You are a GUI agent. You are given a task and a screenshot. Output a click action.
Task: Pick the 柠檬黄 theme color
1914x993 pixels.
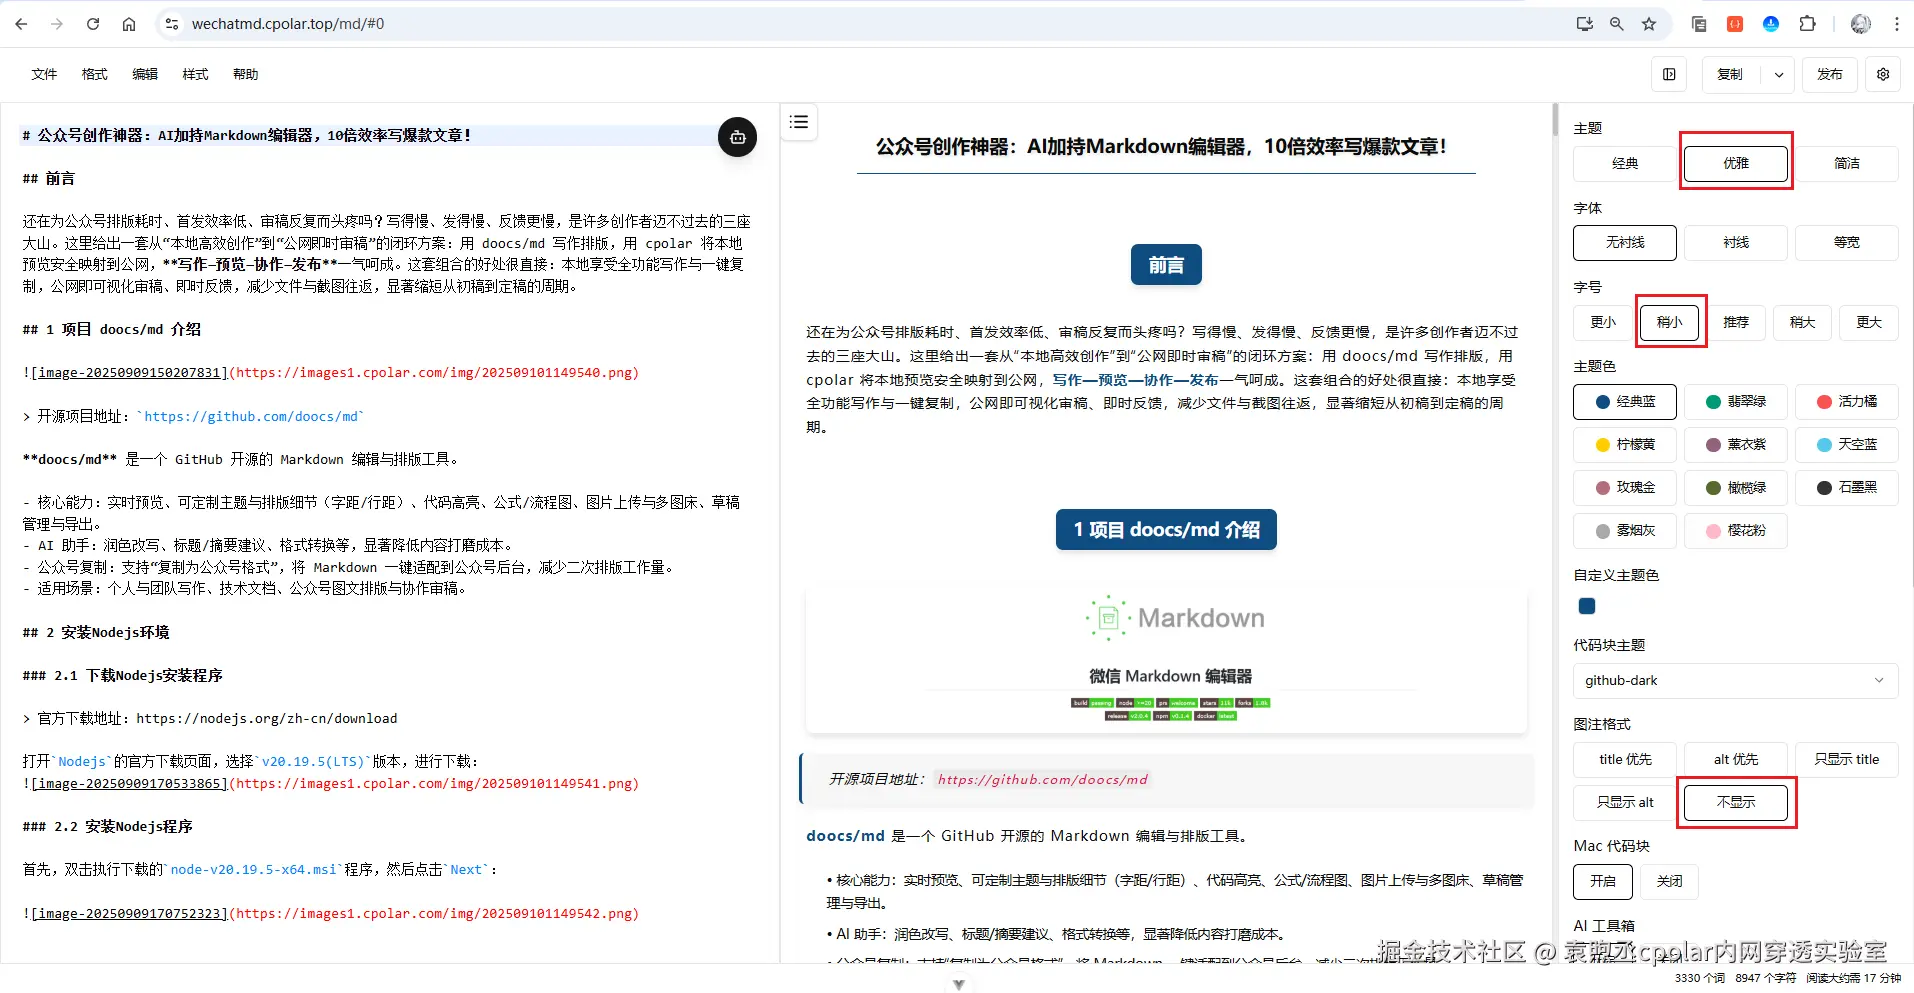(x=1625, y=445)
